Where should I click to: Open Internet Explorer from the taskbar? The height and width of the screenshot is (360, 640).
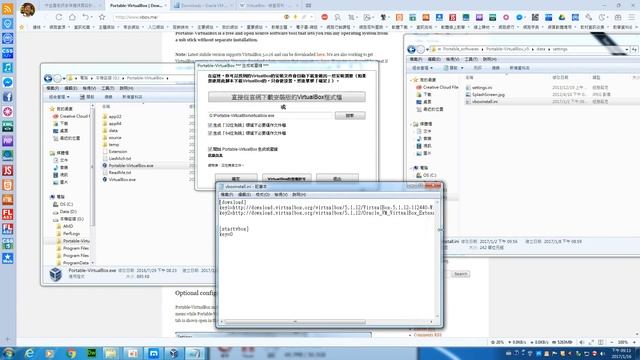(x=29, y=353)
